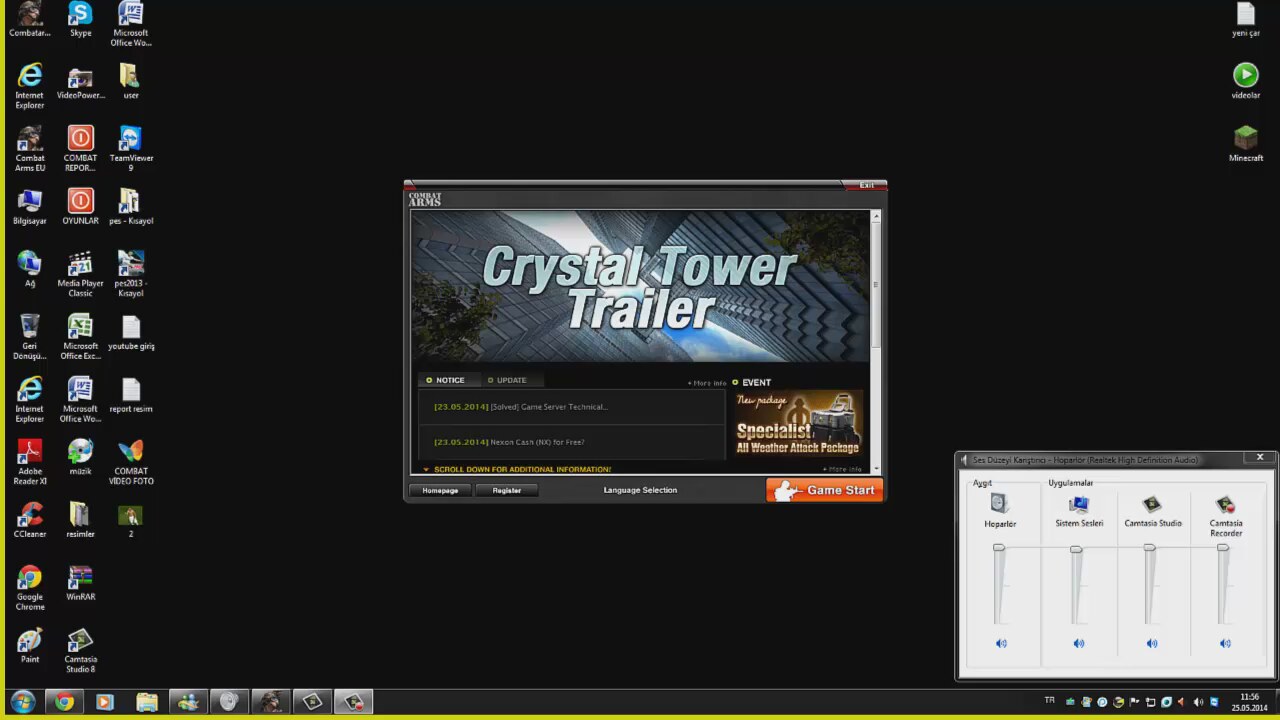
Task: Click the Chrome icon in the taskbar
Action: 64,702
